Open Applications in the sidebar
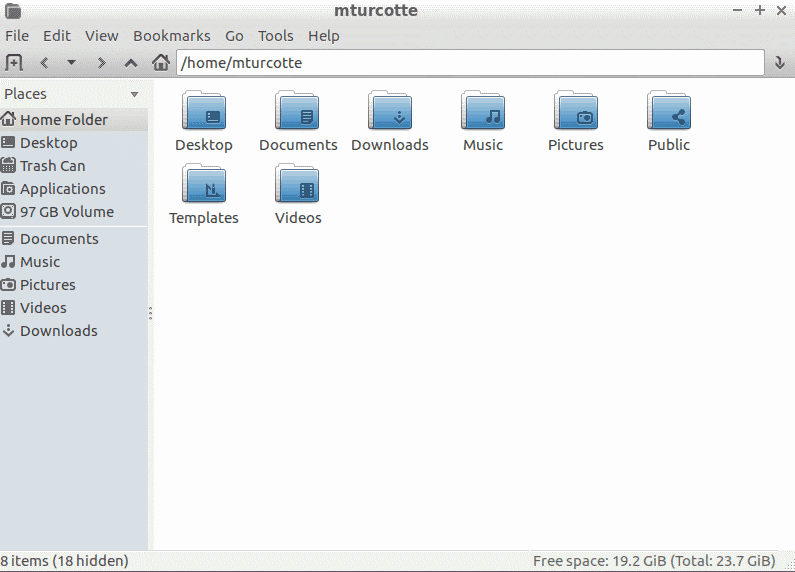Viewport: 795px width, 572px height. tap(74, 189)
